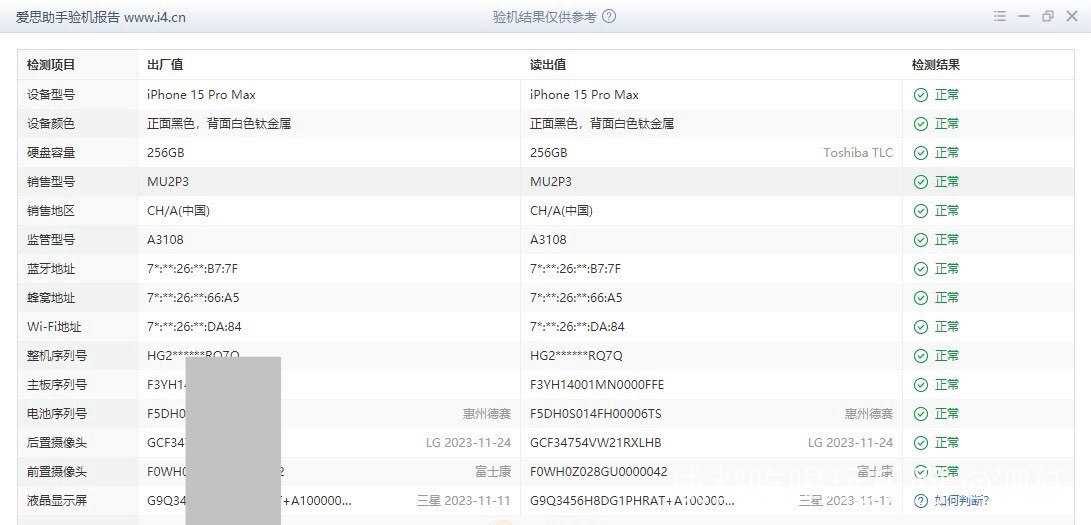Click the 正常 result in the 设备型号 row

[x=947, y=95]
